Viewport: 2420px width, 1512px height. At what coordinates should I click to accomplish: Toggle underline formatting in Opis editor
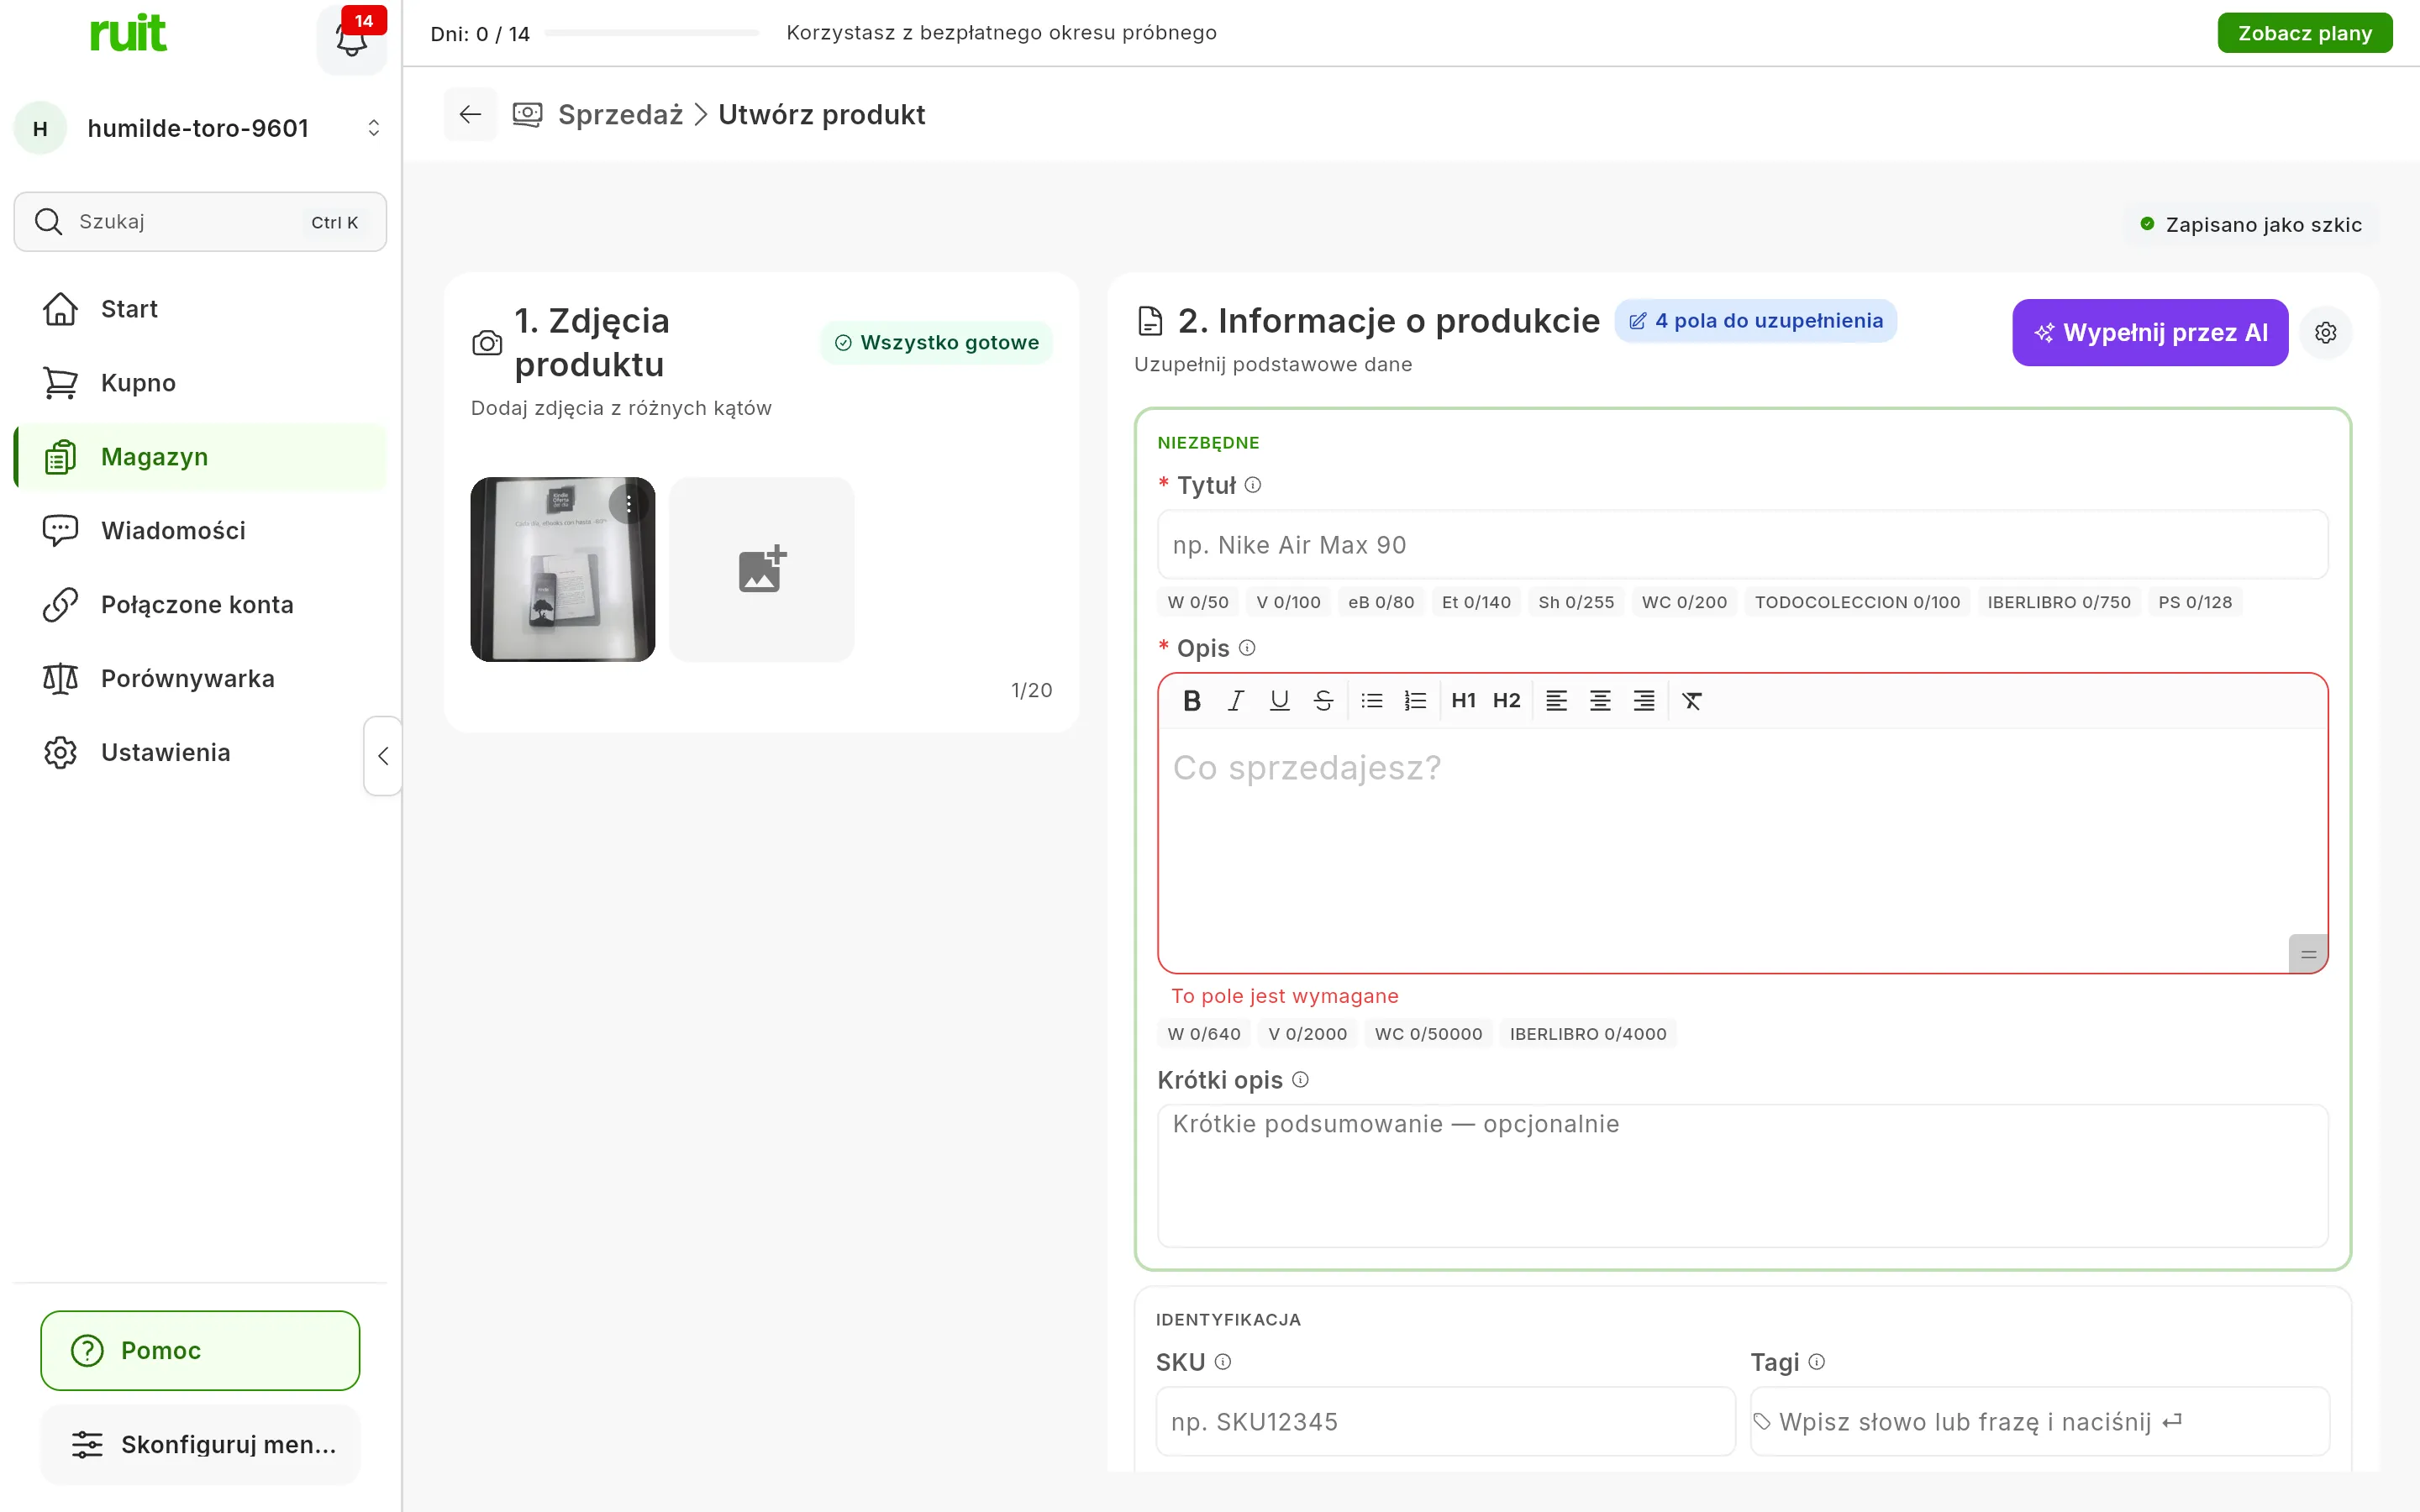pyautogui.click(x=1279, y=701)
